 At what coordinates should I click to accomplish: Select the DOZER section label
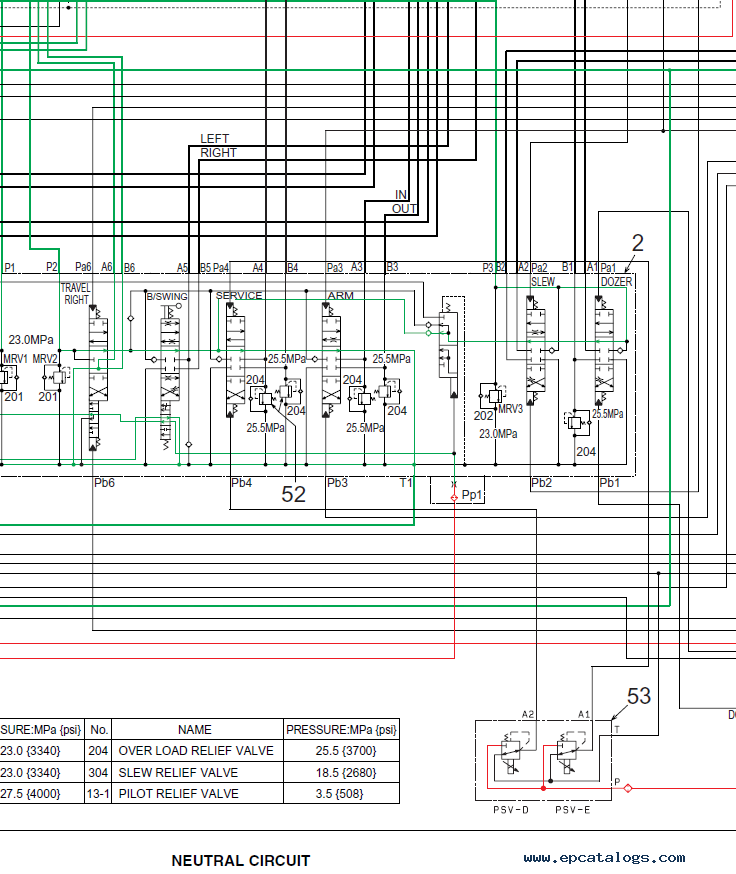(616, 282)
